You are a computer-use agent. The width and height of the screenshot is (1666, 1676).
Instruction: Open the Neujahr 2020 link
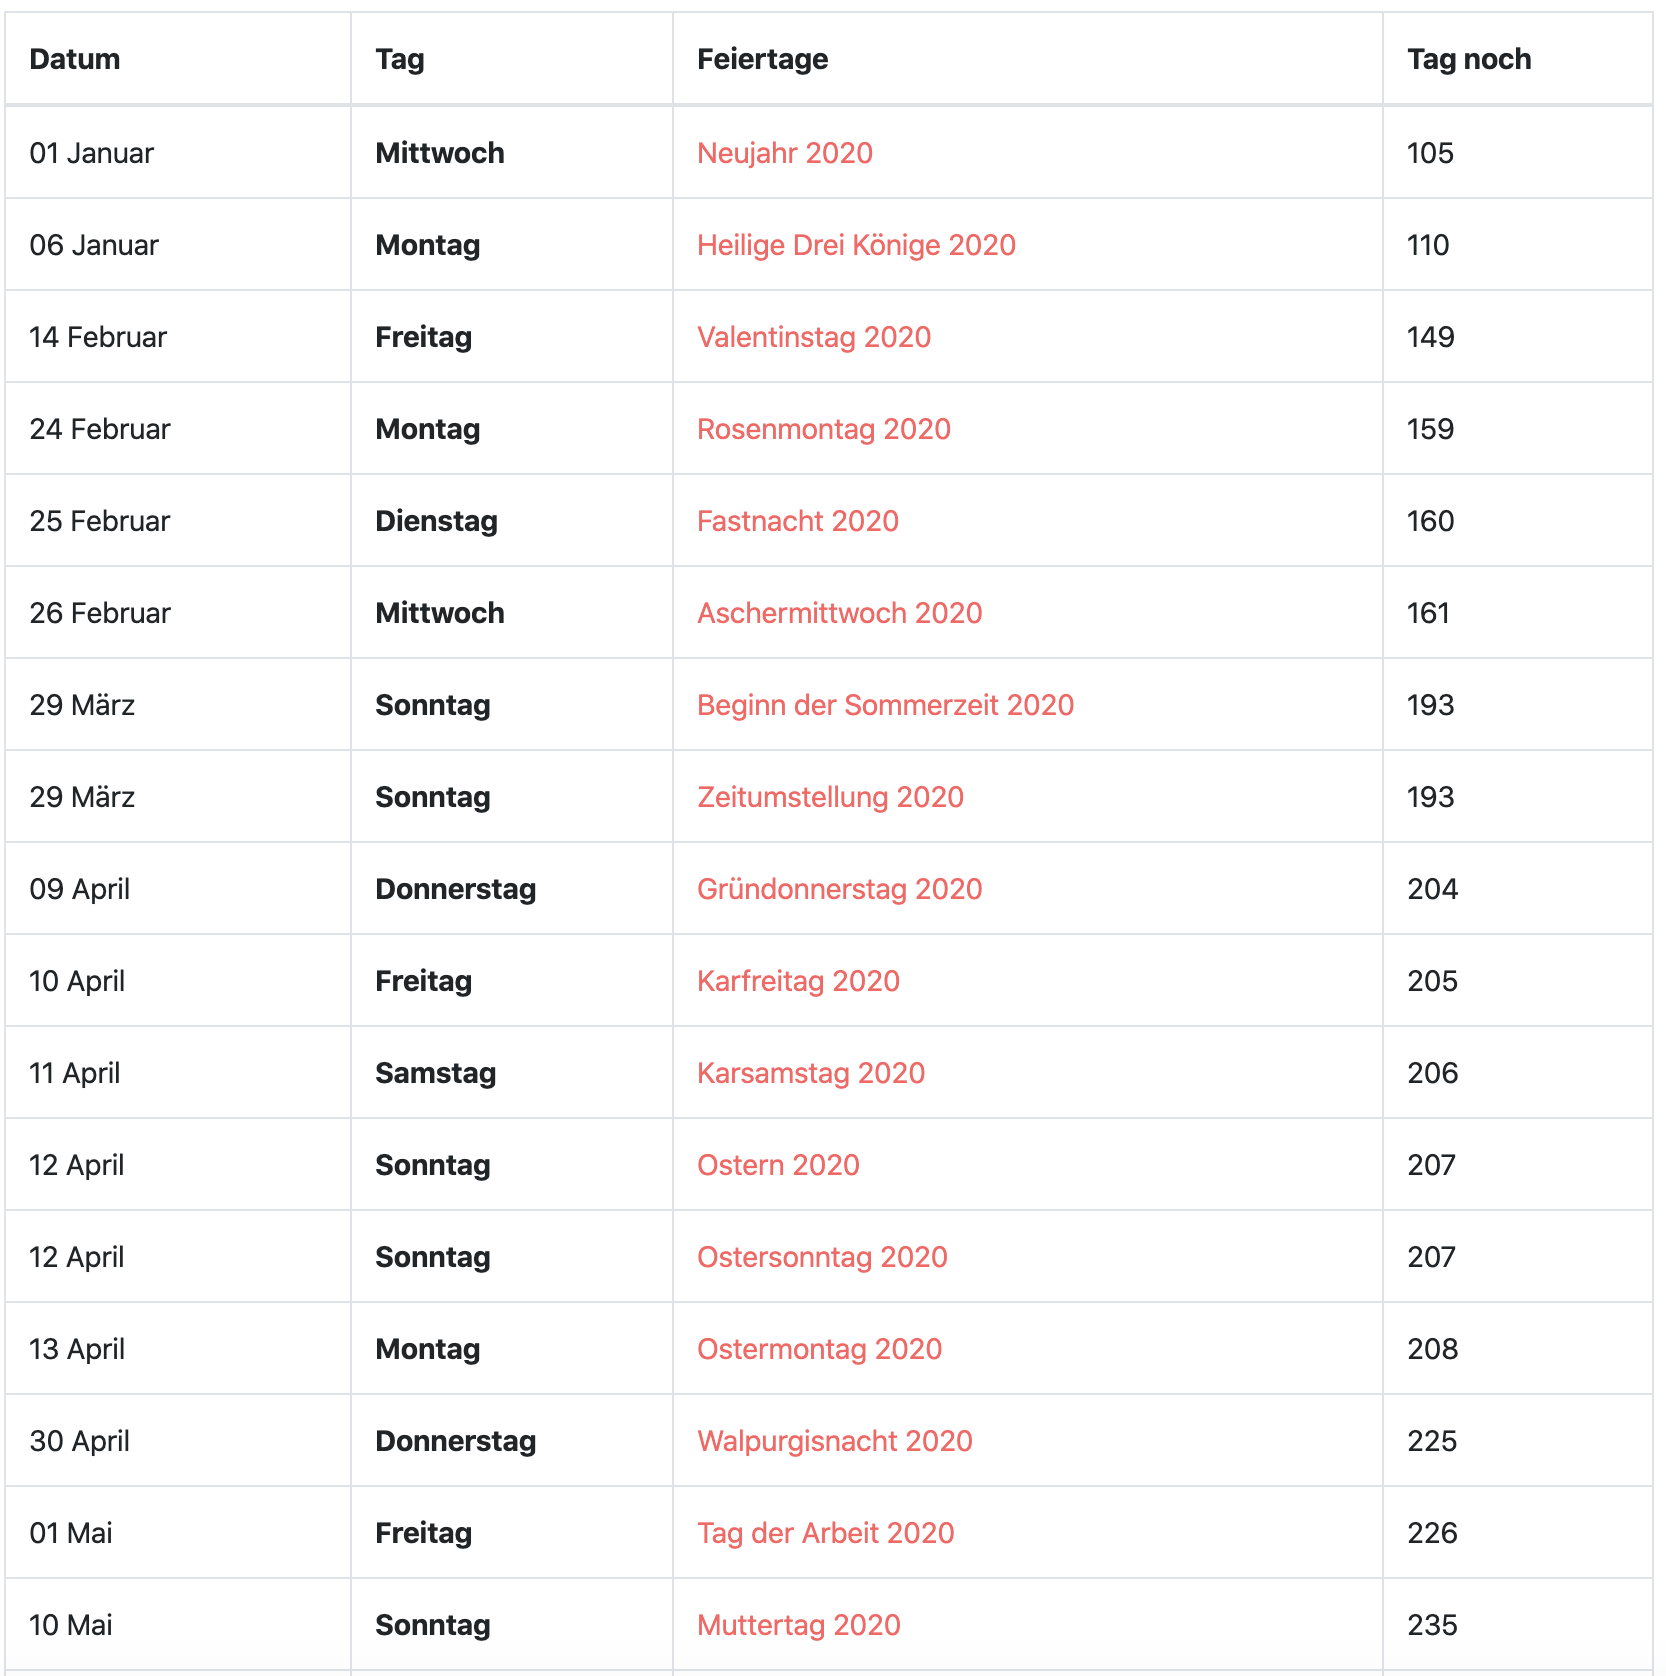[x=784, y=153]
